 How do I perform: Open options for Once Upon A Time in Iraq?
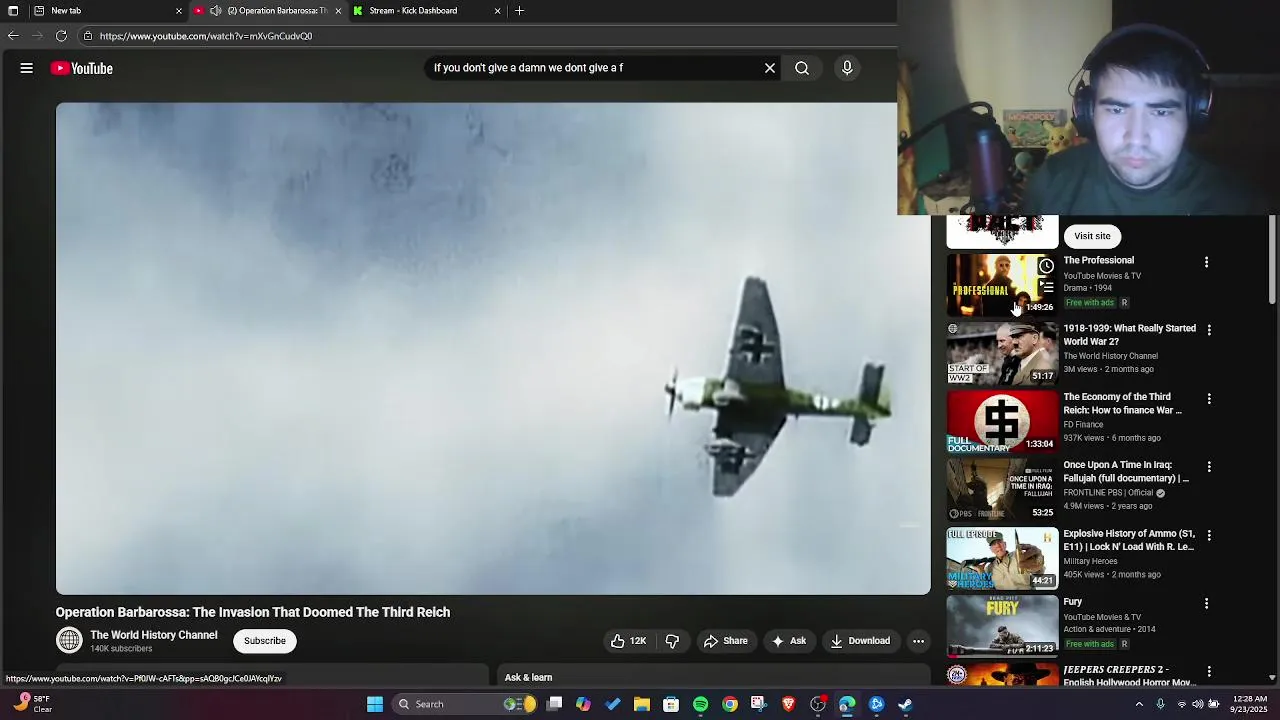point(1209,467)
